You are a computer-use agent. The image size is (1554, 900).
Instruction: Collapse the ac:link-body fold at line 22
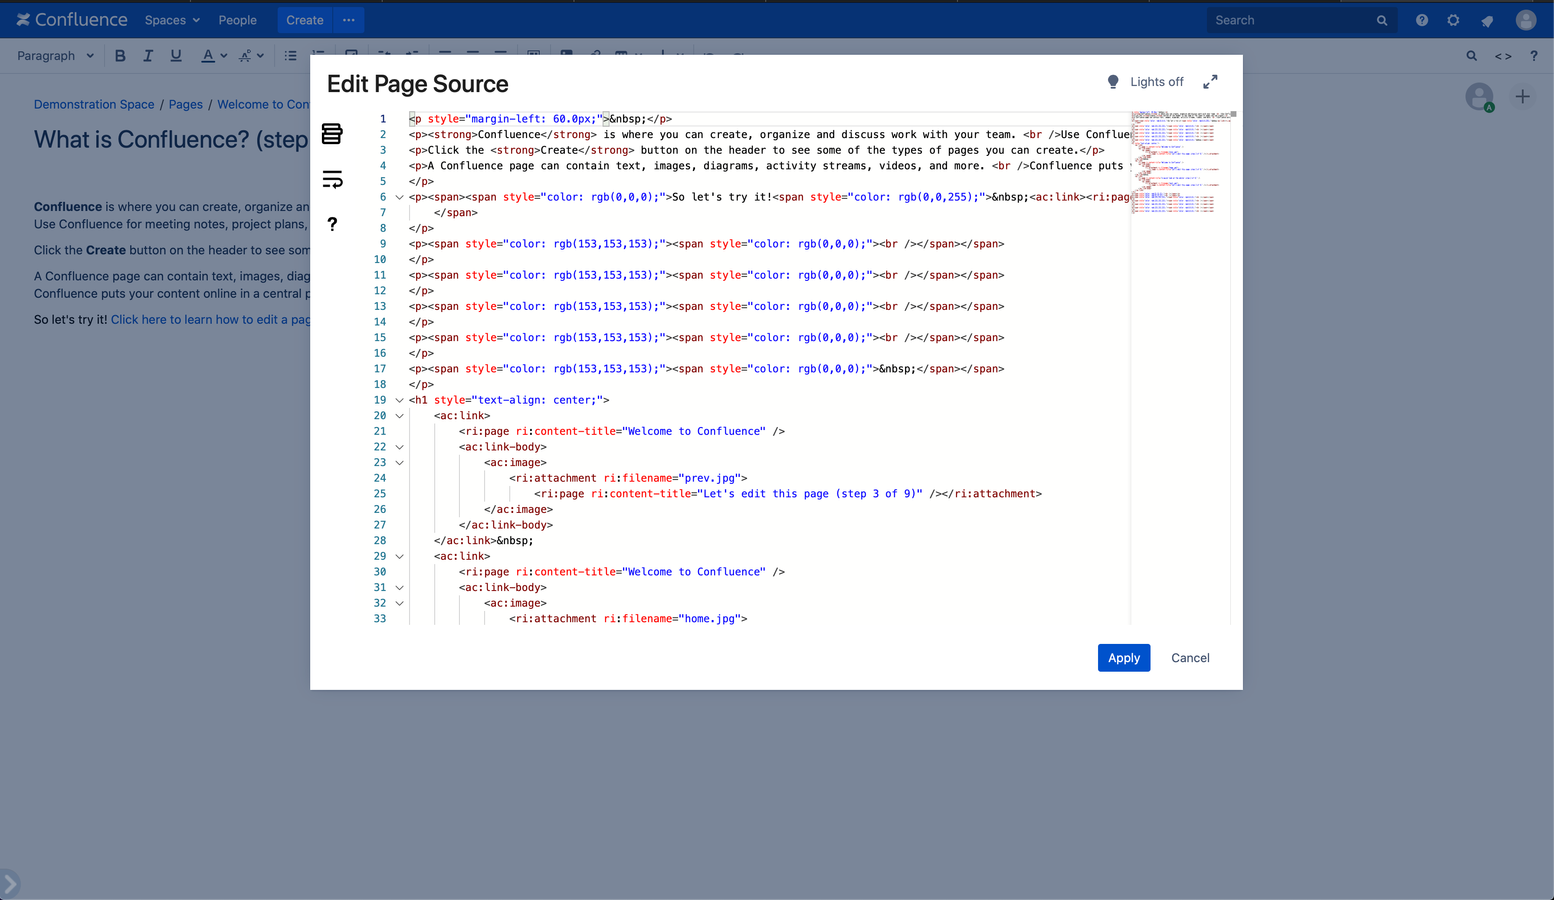[x=399, y=447]
